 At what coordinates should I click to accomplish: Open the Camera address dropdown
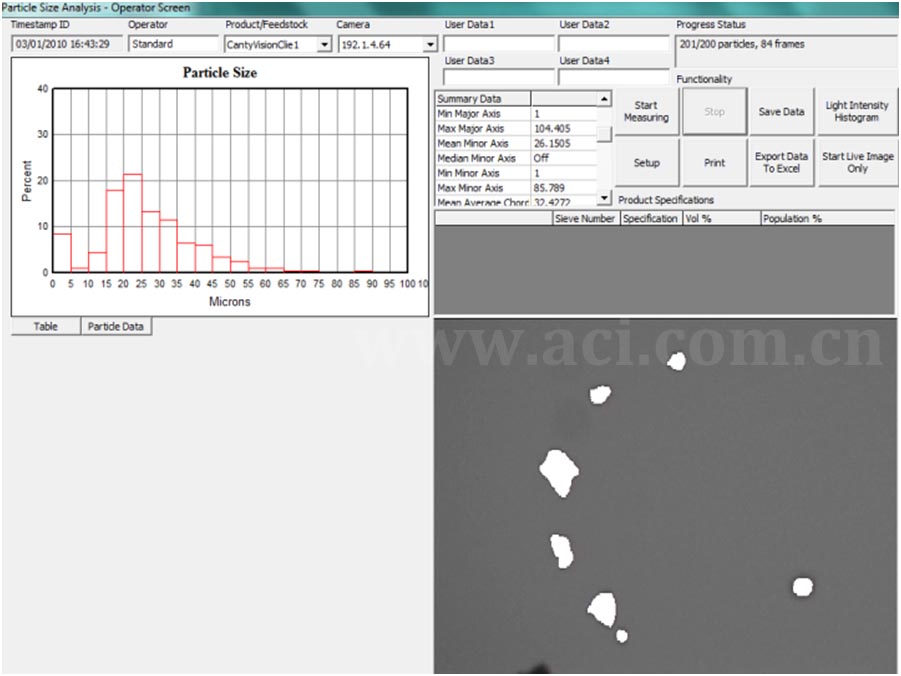coord(430,45)
